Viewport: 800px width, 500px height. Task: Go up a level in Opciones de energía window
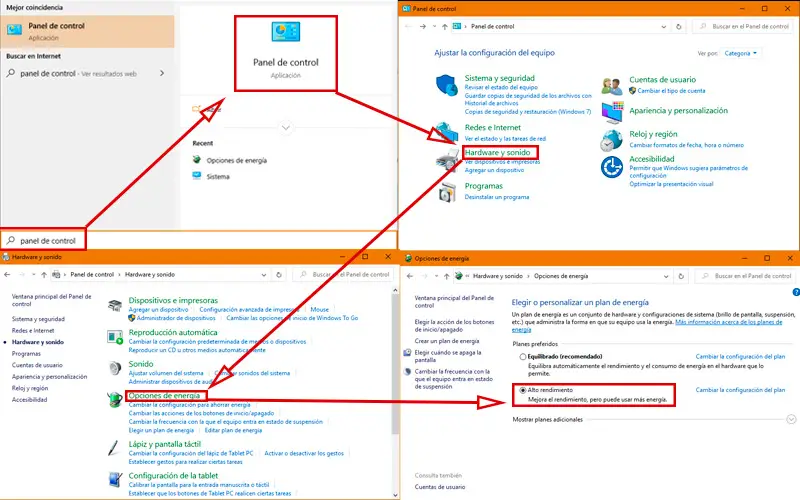click(x=446, y=276)
